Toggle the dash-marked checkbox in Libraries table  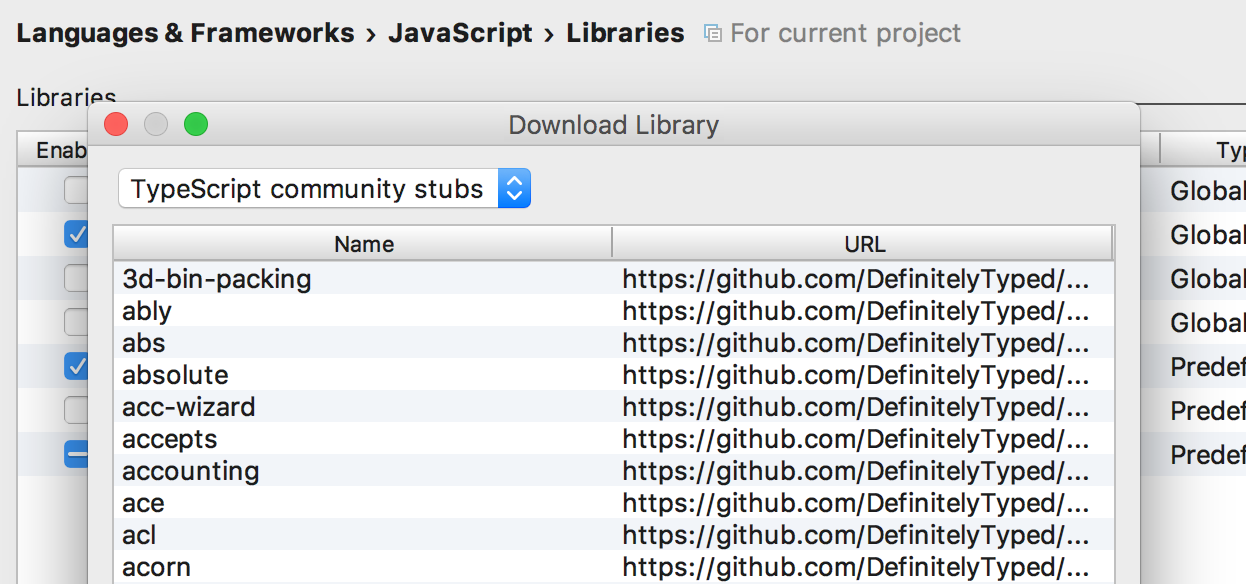click(x=76, y=454)
